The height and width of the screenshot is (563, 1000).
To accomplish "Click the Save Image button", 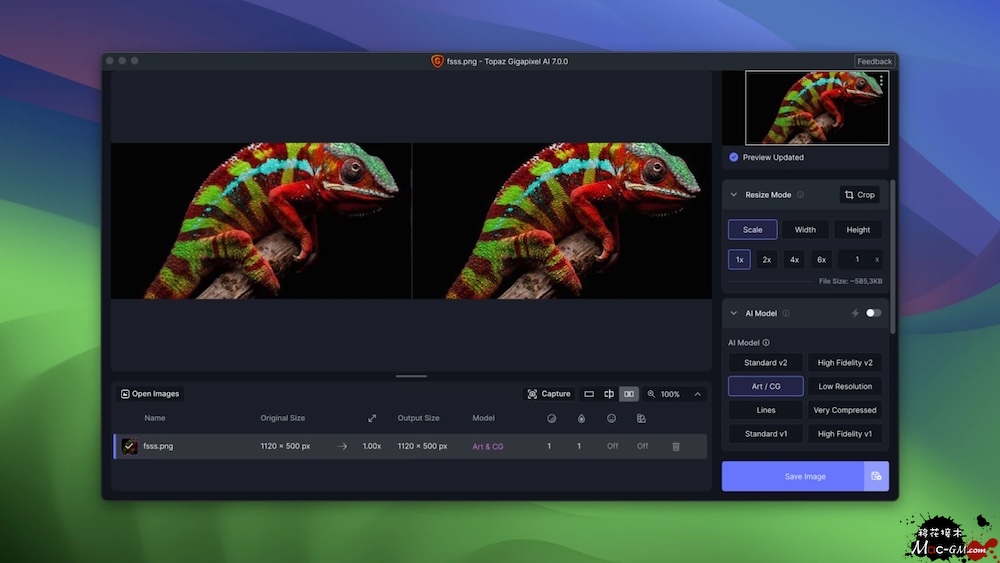I will 793,476.
